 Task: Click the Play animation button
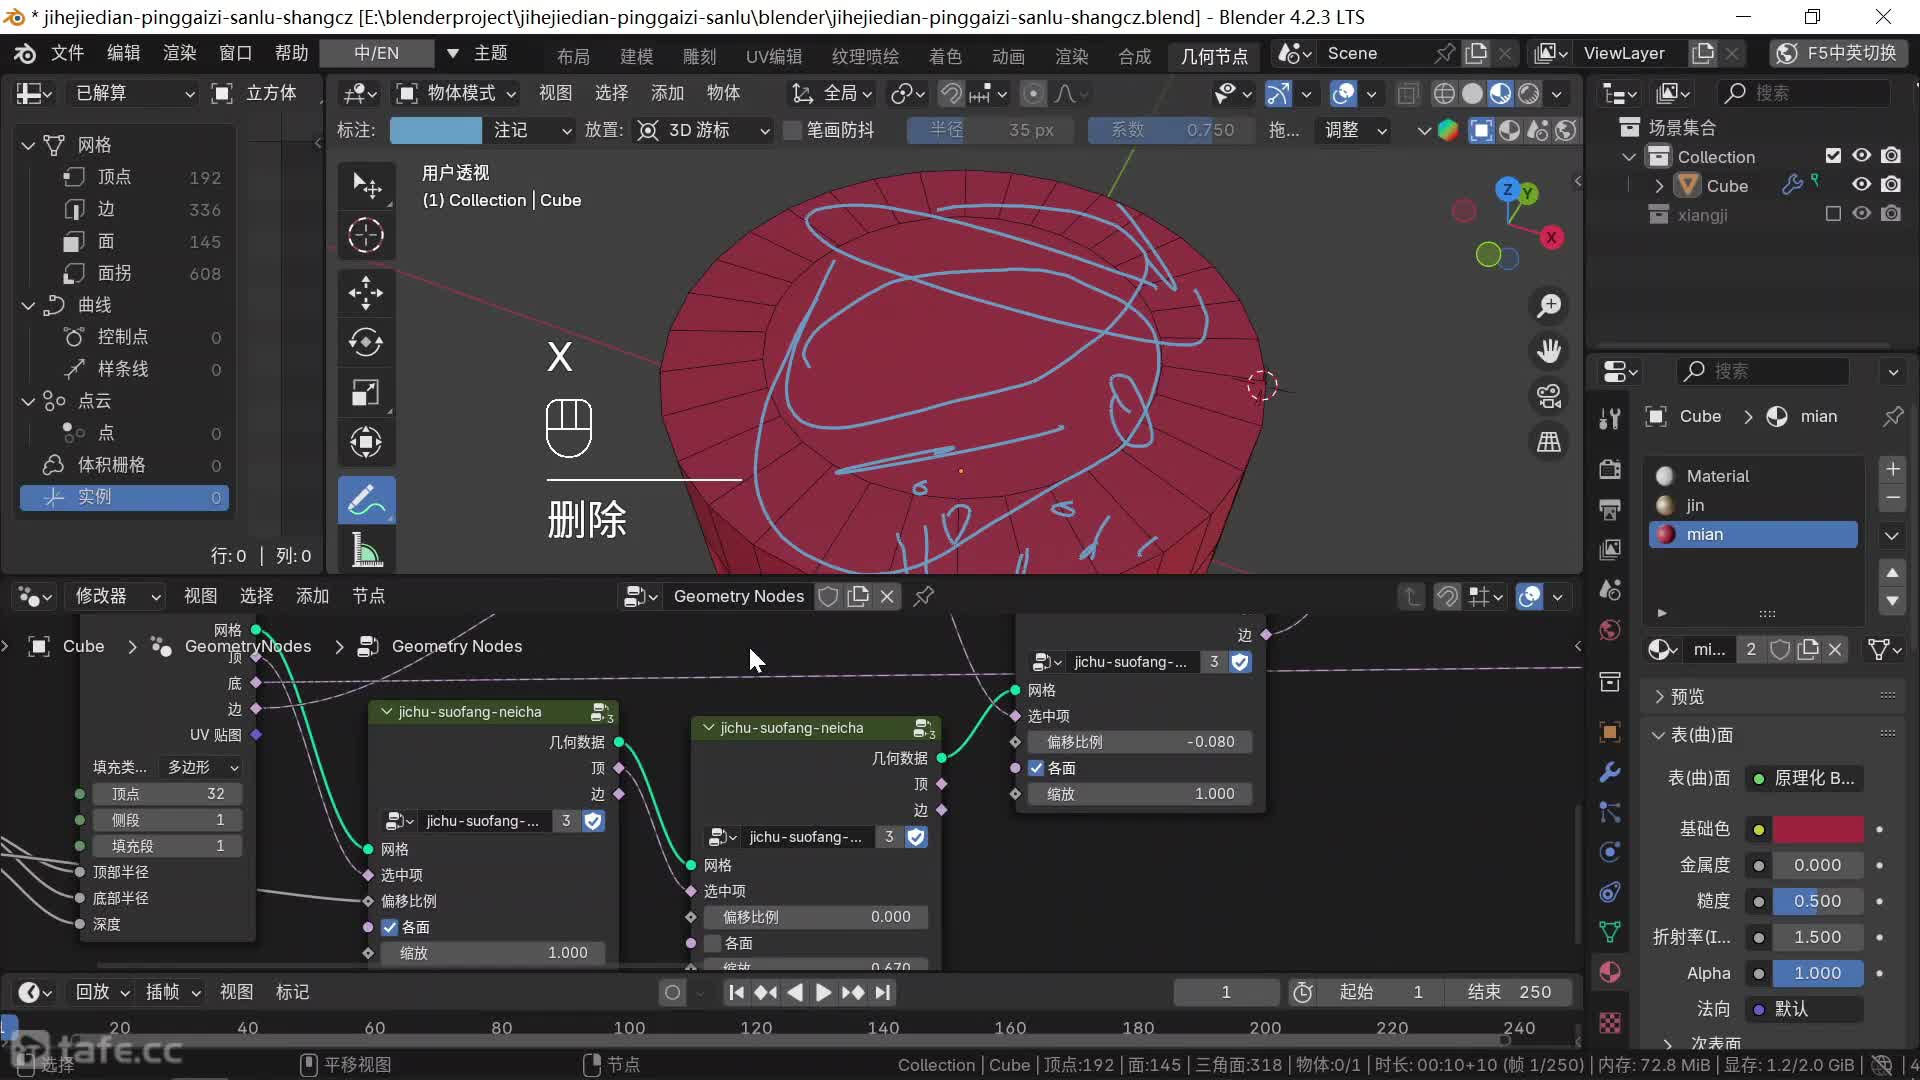coord(823,992)
